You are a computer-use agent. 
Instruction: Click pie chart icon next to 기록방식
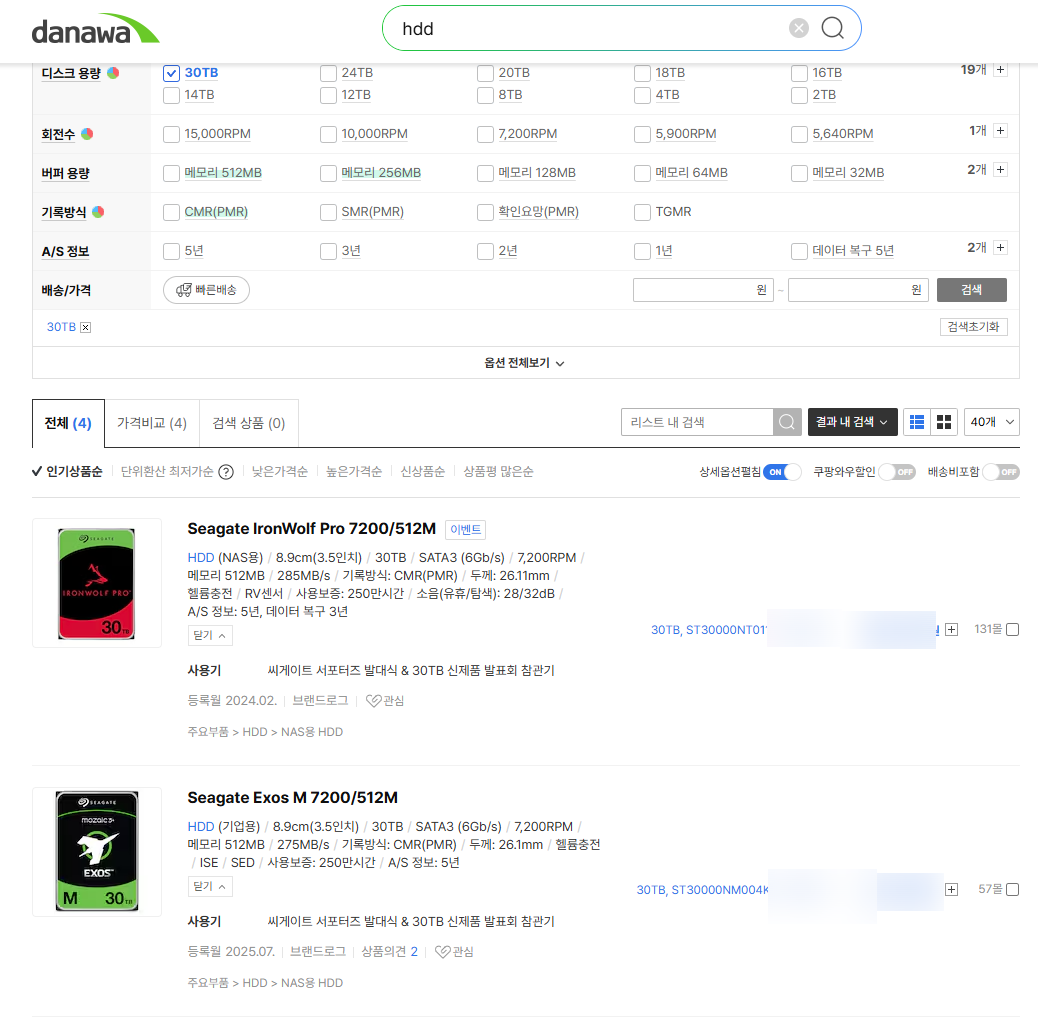(x=98, y=212)
